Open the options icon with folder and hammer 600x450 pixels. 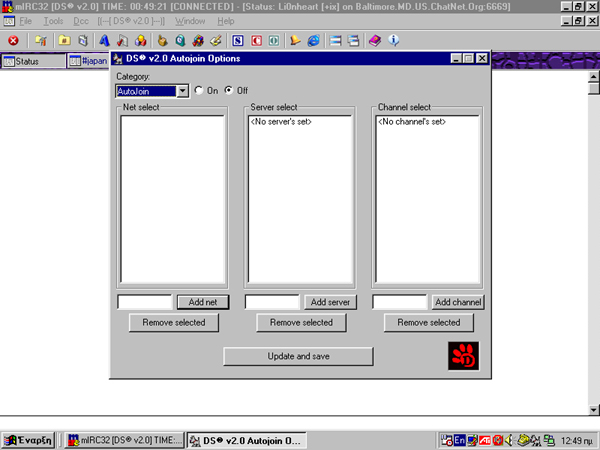click(x=41, y=41)
